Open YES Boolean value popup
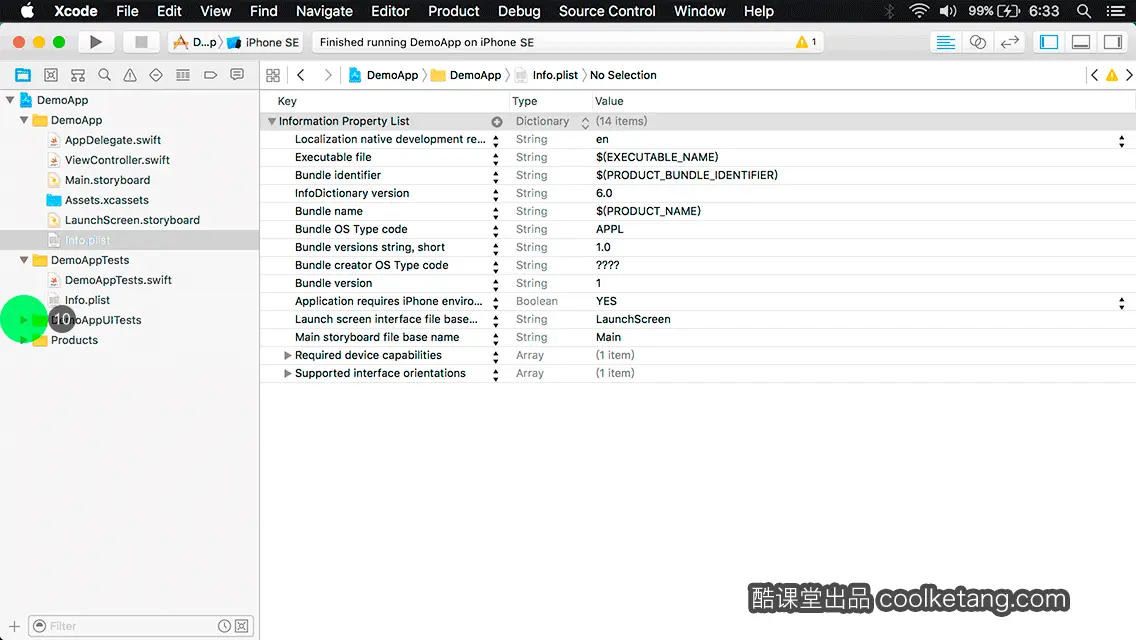The image size is (1136, 640). pos(1122,303)
